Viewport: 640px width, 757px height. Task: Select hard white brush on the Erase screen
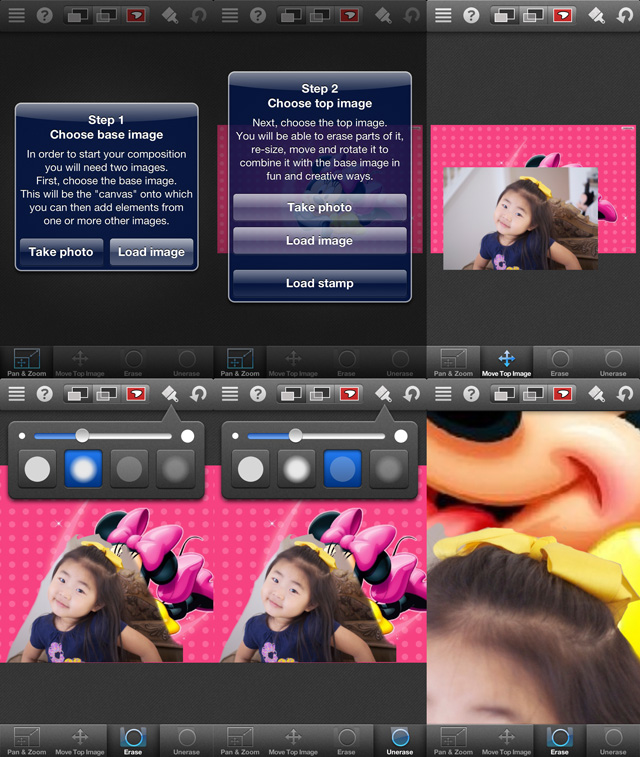tap(37, 469)
